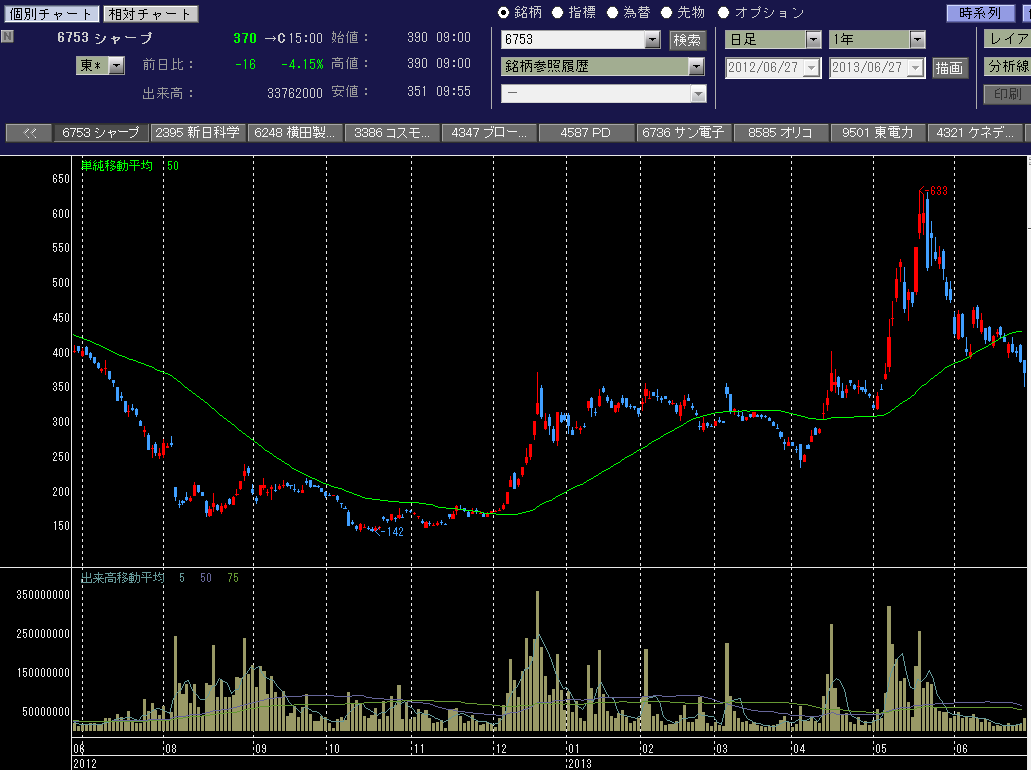Open the 1年 period dropdown

pyautogui.click(x=918, y=39)
